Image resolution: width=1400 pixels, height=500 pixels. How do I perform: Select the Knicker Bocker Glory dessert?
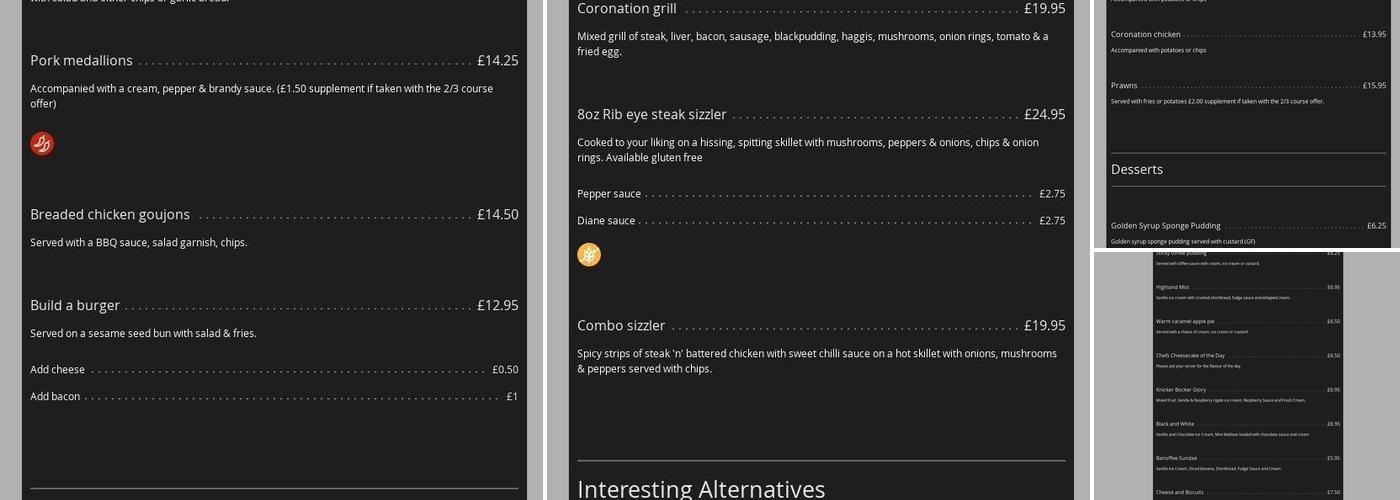1181,390
